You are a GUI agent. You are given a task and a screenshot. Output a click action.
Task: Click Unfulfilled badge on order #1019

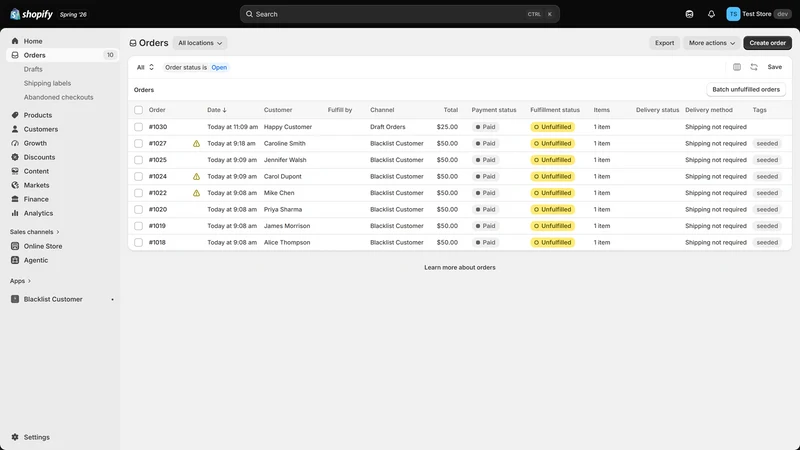point(553,226)
